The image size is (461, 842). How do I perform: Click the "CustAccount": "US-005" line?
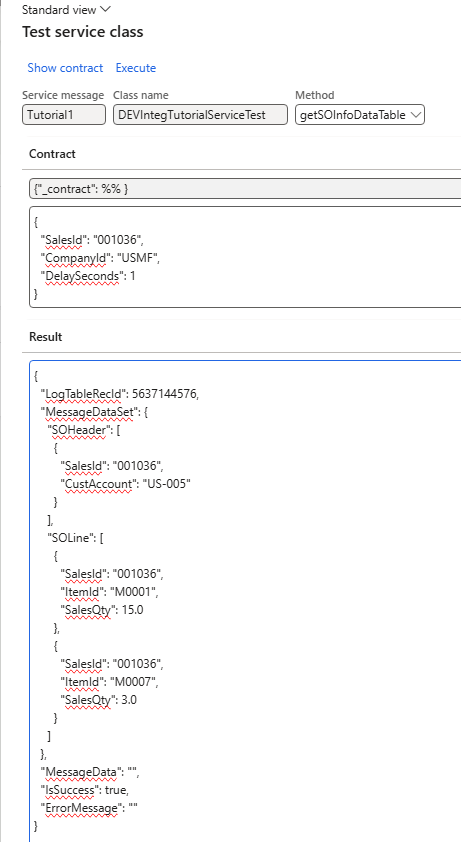point(125,484)
